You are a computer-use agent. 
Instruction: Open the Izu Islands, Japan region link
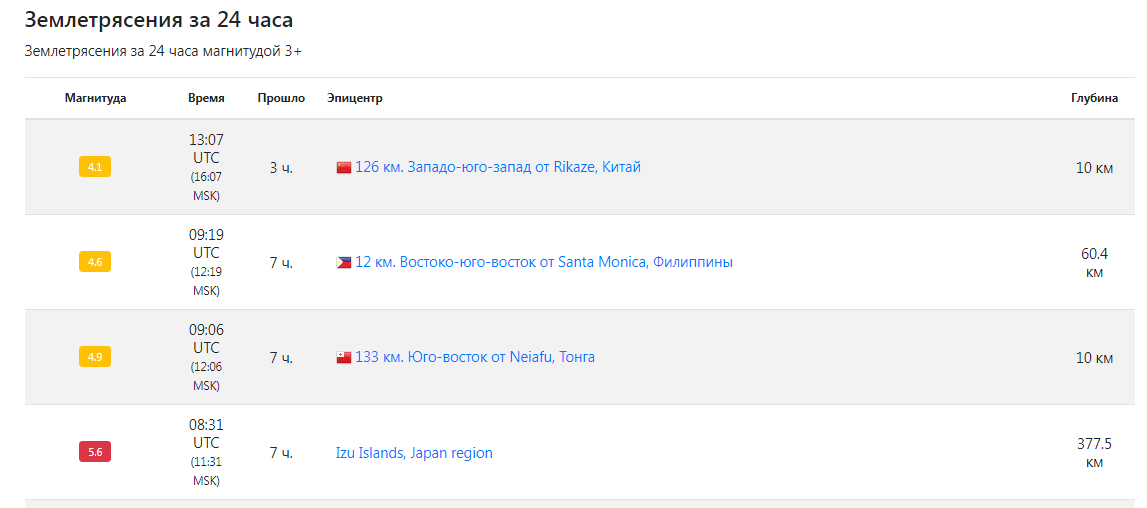pos(414,453)
